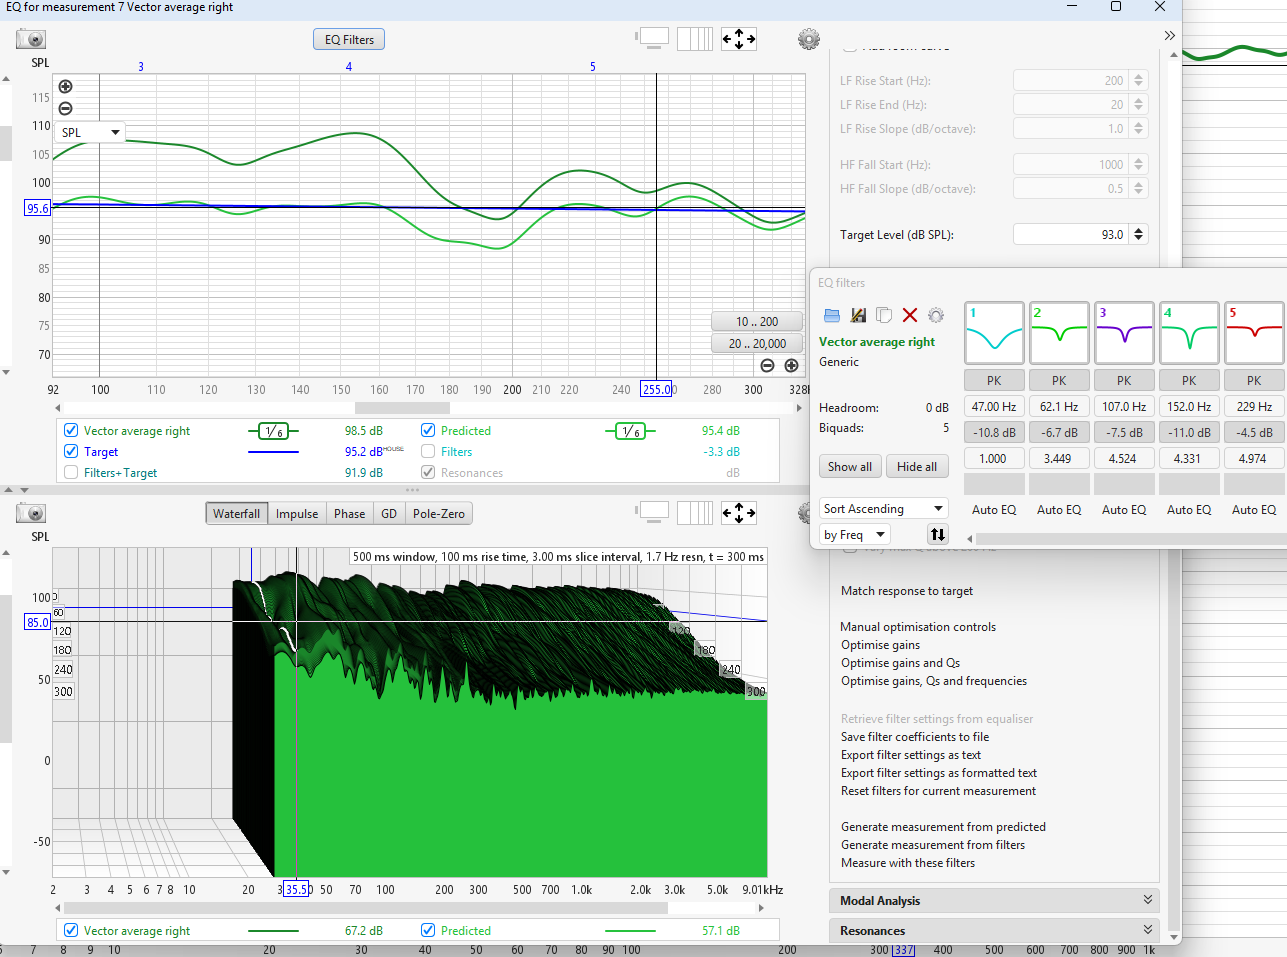Load filter settings with the folder icon
Screen dimensions: 1287x957
click(832, 315)
